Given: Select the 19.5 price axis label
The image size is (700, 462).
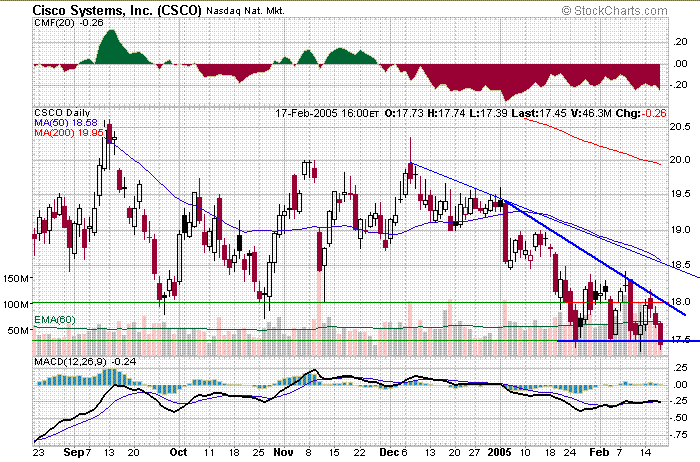Looking at the screenshot, I should [680, 194].
